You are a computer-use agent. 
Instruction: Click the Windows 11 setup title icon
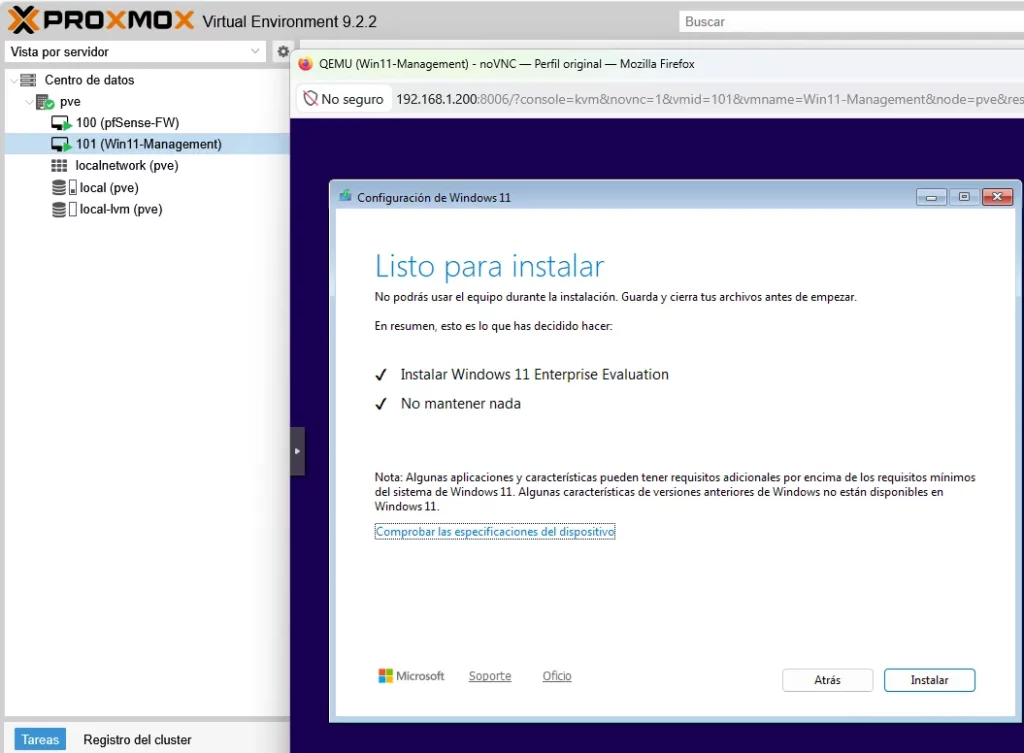(x=345, y=196)
